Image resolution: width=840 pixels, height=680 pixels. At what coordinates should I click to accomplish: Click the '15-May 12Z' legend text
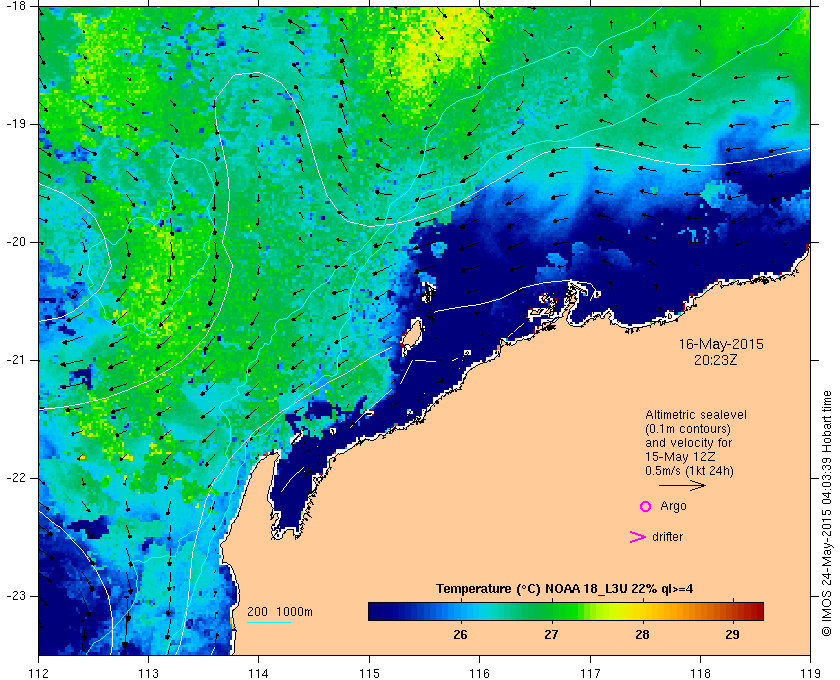coord(680,457)
